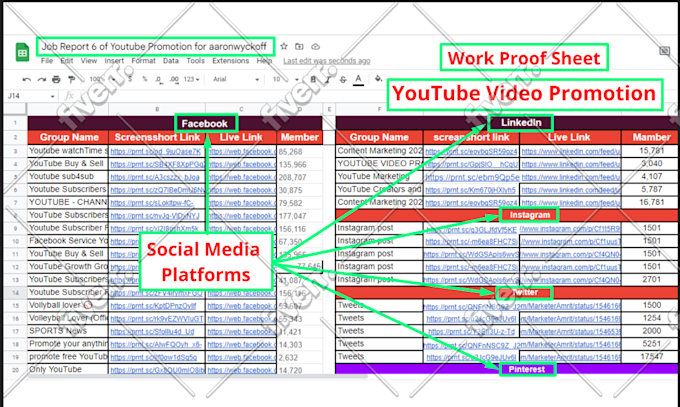Viewport: 680px width, 407px height.
Task: Open screenshot link for YouTube Creators row
Action: tap(471, 190)
